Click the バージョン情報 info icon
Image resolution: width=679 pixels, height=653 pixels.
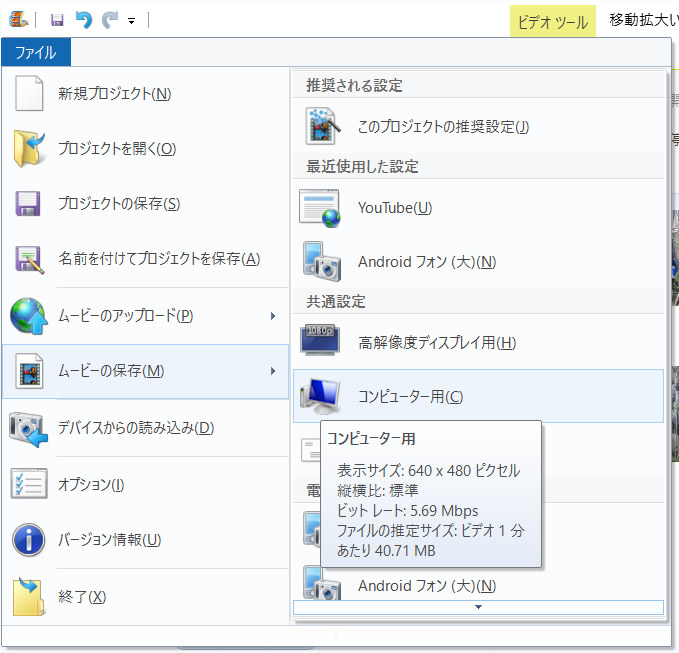[29, 540]
